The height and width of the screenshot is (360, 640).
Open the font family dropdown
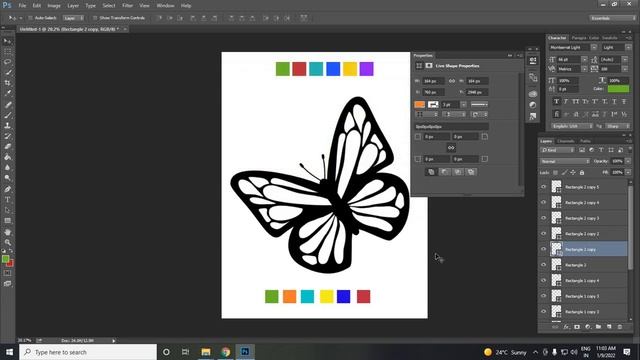tap(594, 48)
